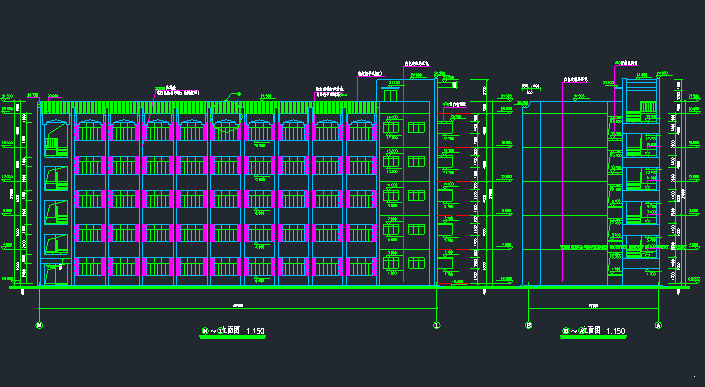Click the green leader circle above the roof parapet
Viewport: 705px width, 387px height.
pyautogui.click(x=239, y=94)
